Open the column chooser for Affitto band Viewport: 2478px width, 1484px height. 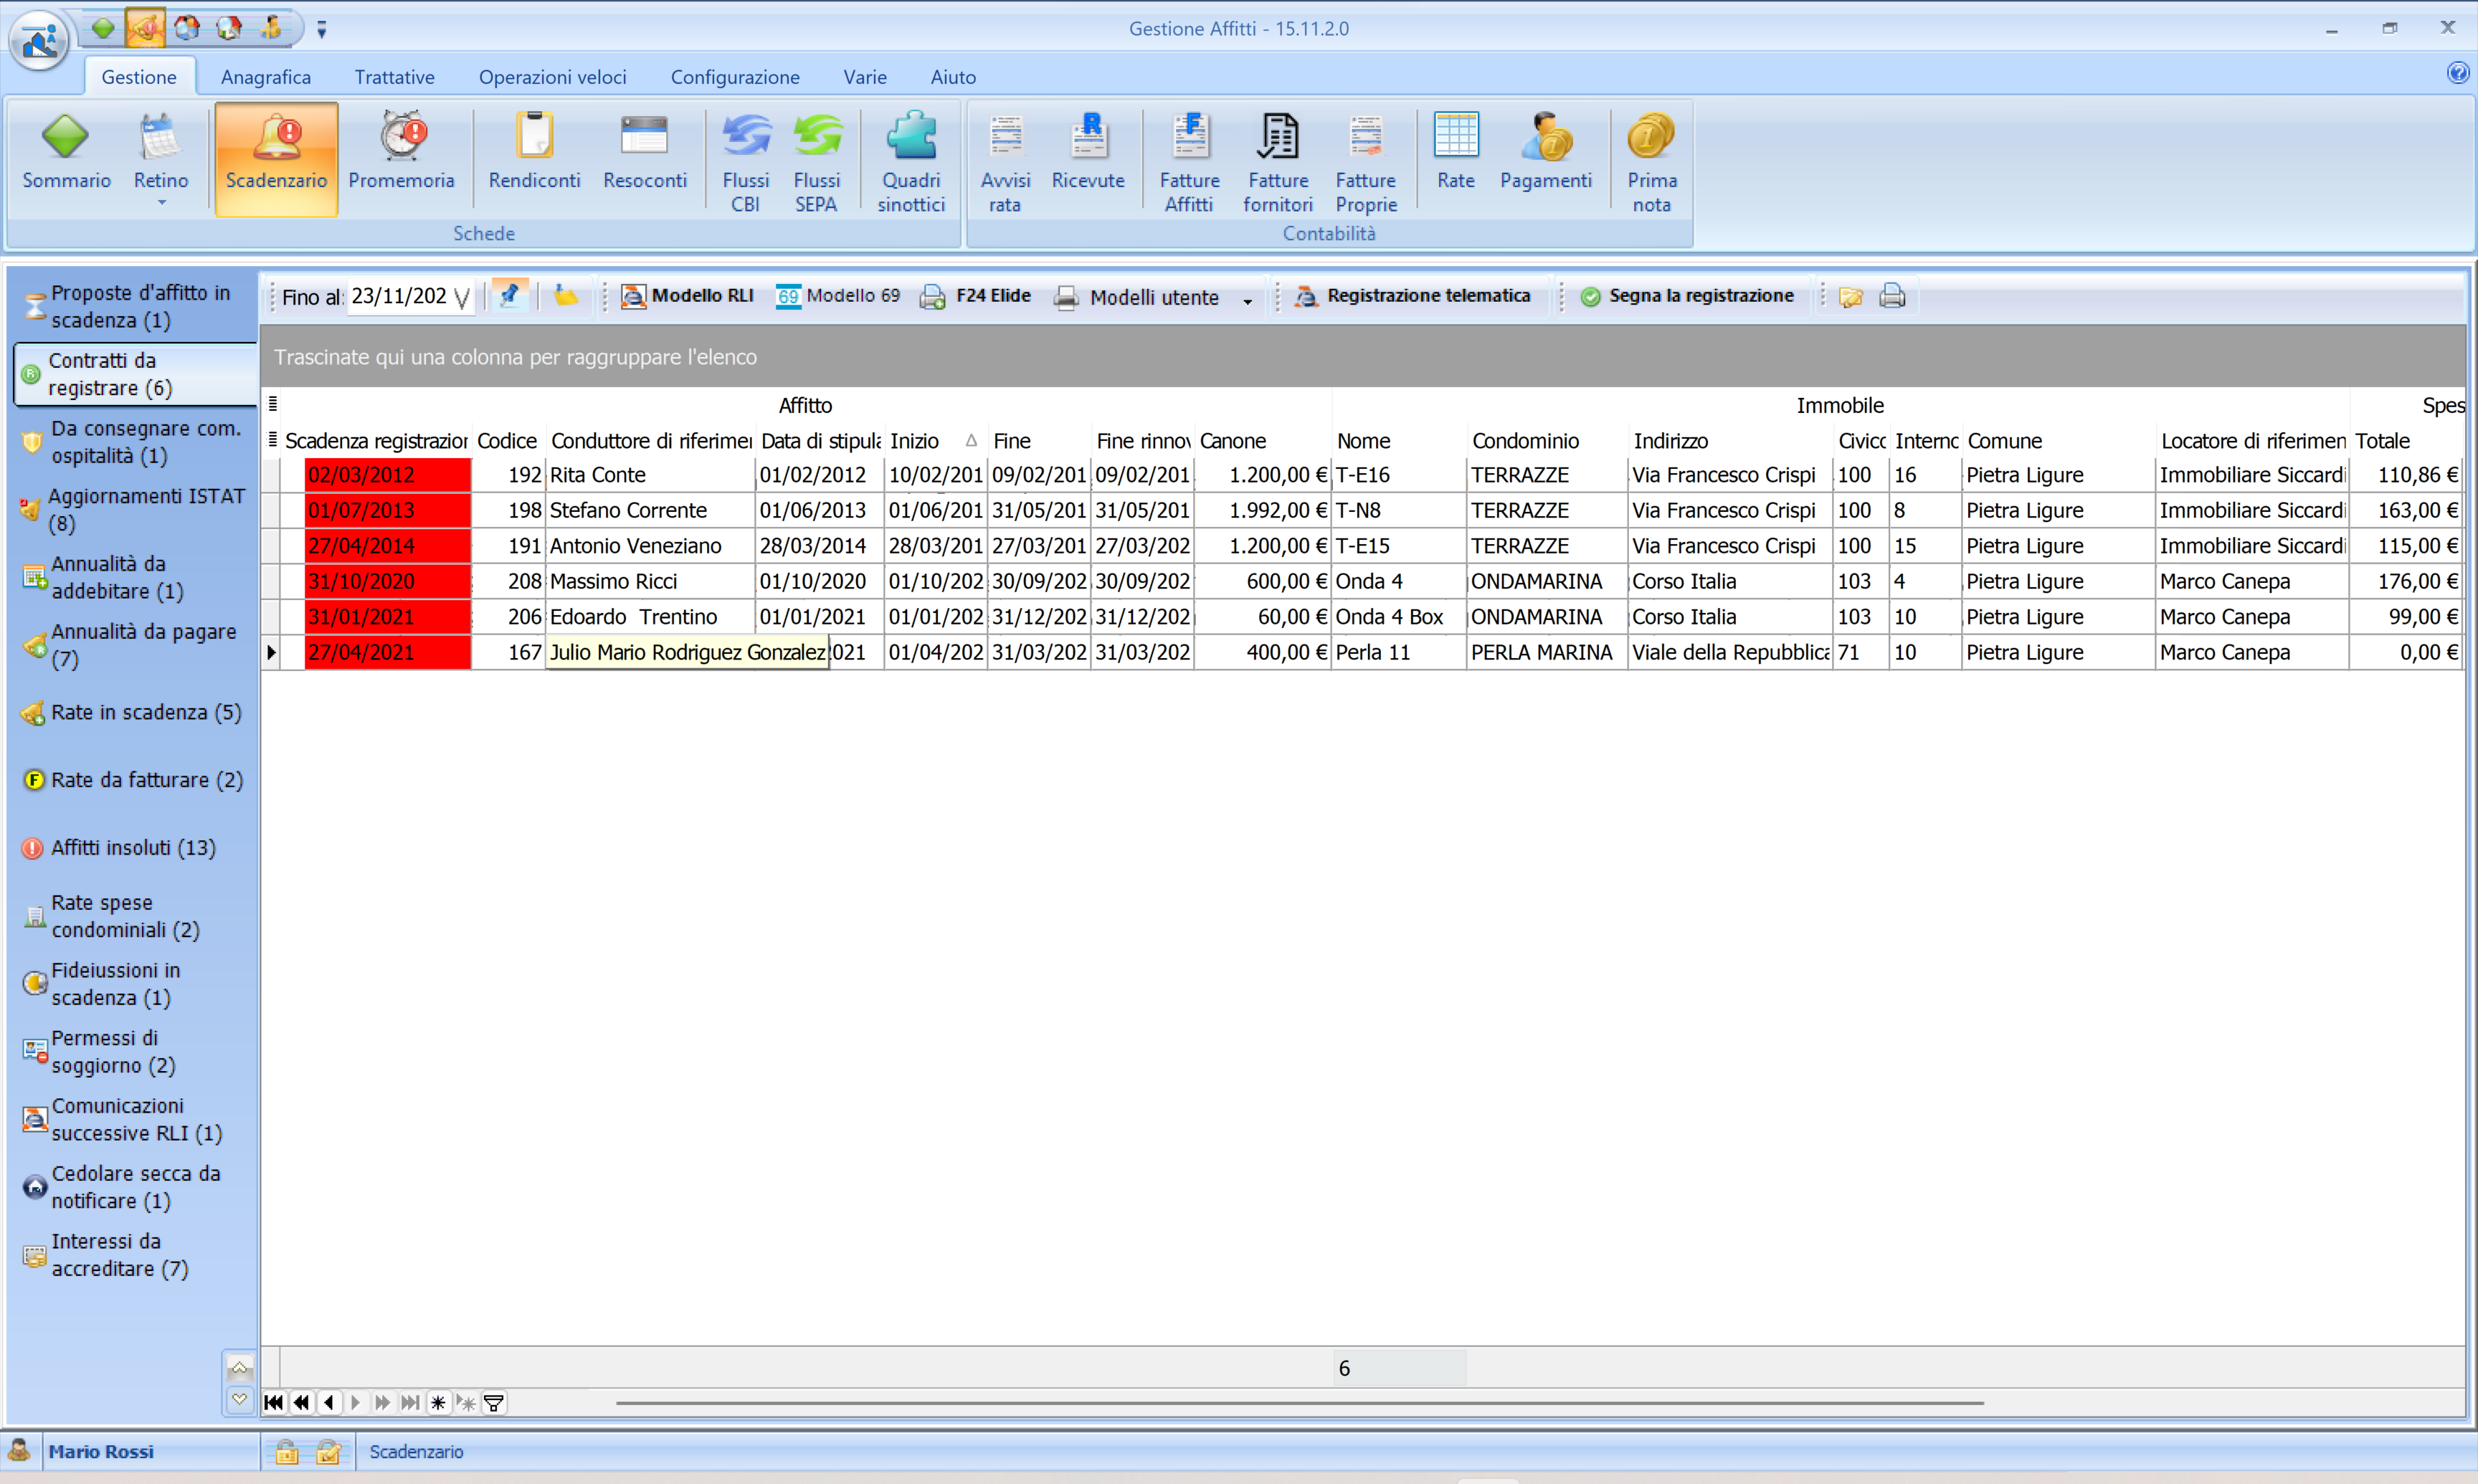pos(272,404)
